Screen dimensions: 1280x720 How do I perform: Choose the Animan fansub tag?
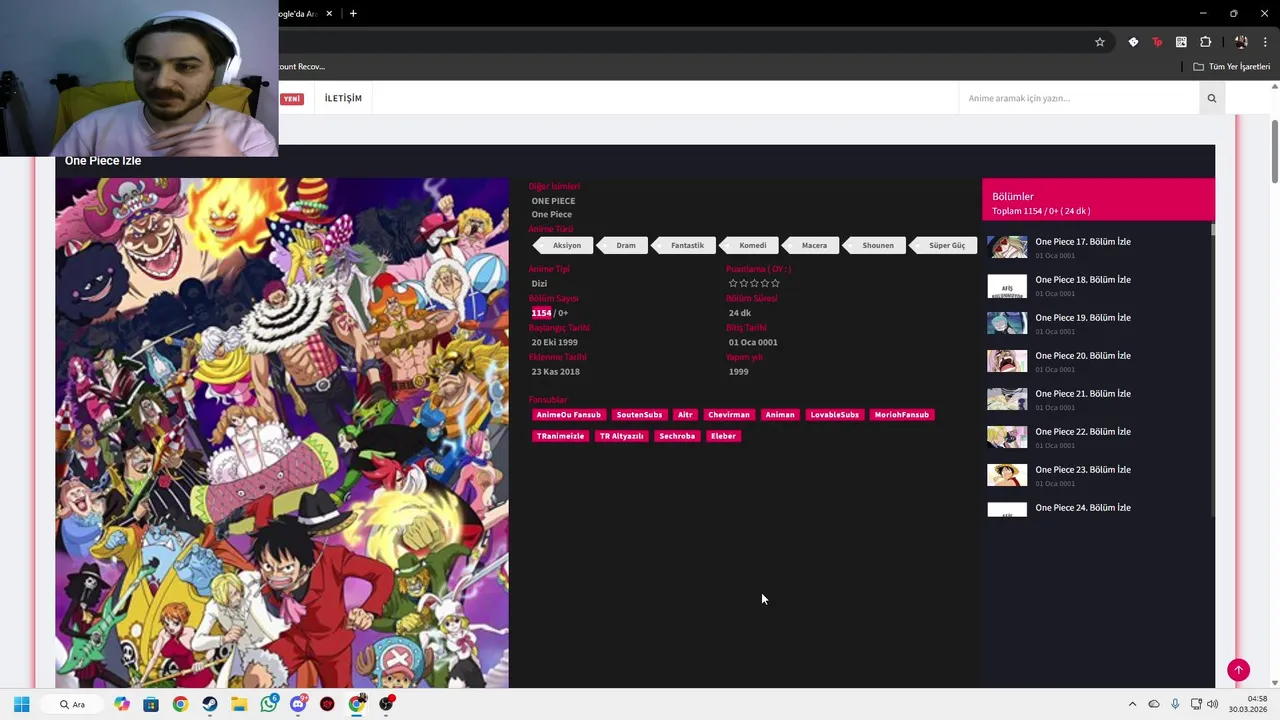[x=780, y=414]
